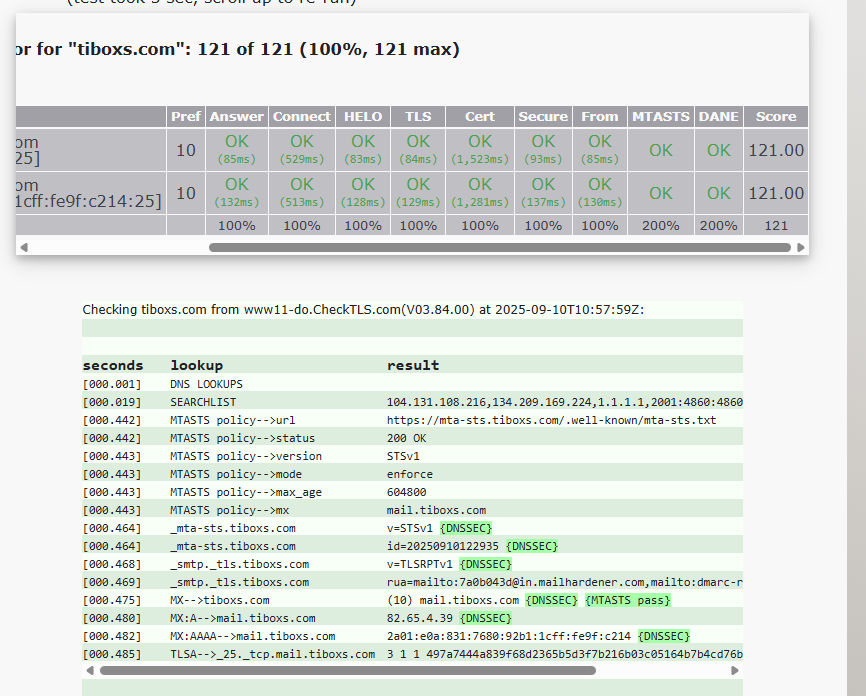Click the "enforce" mode result
Image resolution: width=866 pixels, height=696 pixels.
click(x=410, y=474)
